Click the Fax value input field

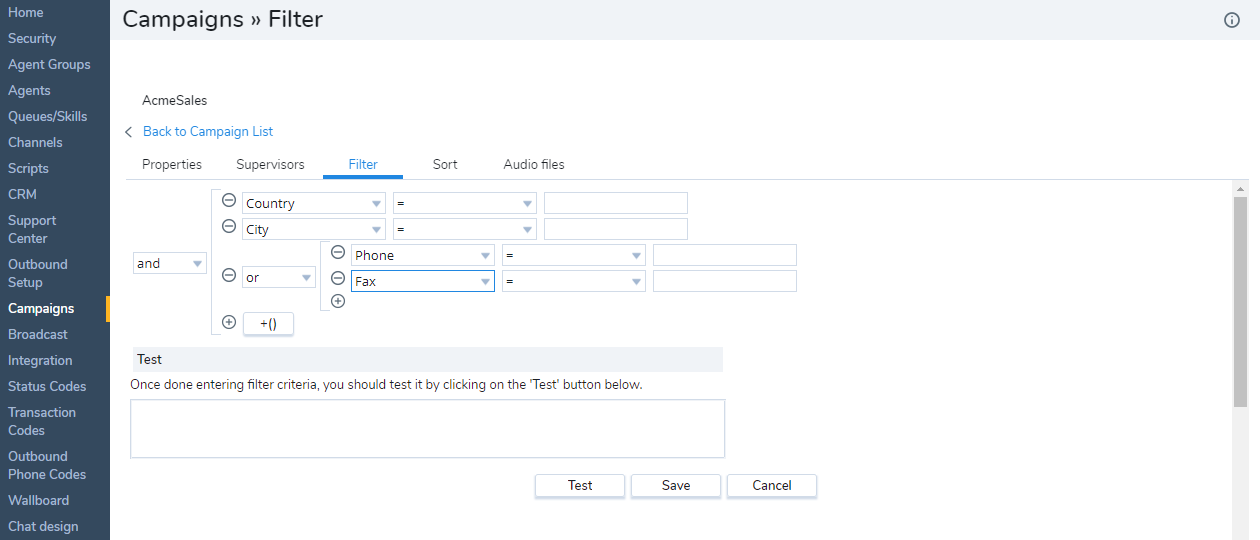click(x=725, y=281)
